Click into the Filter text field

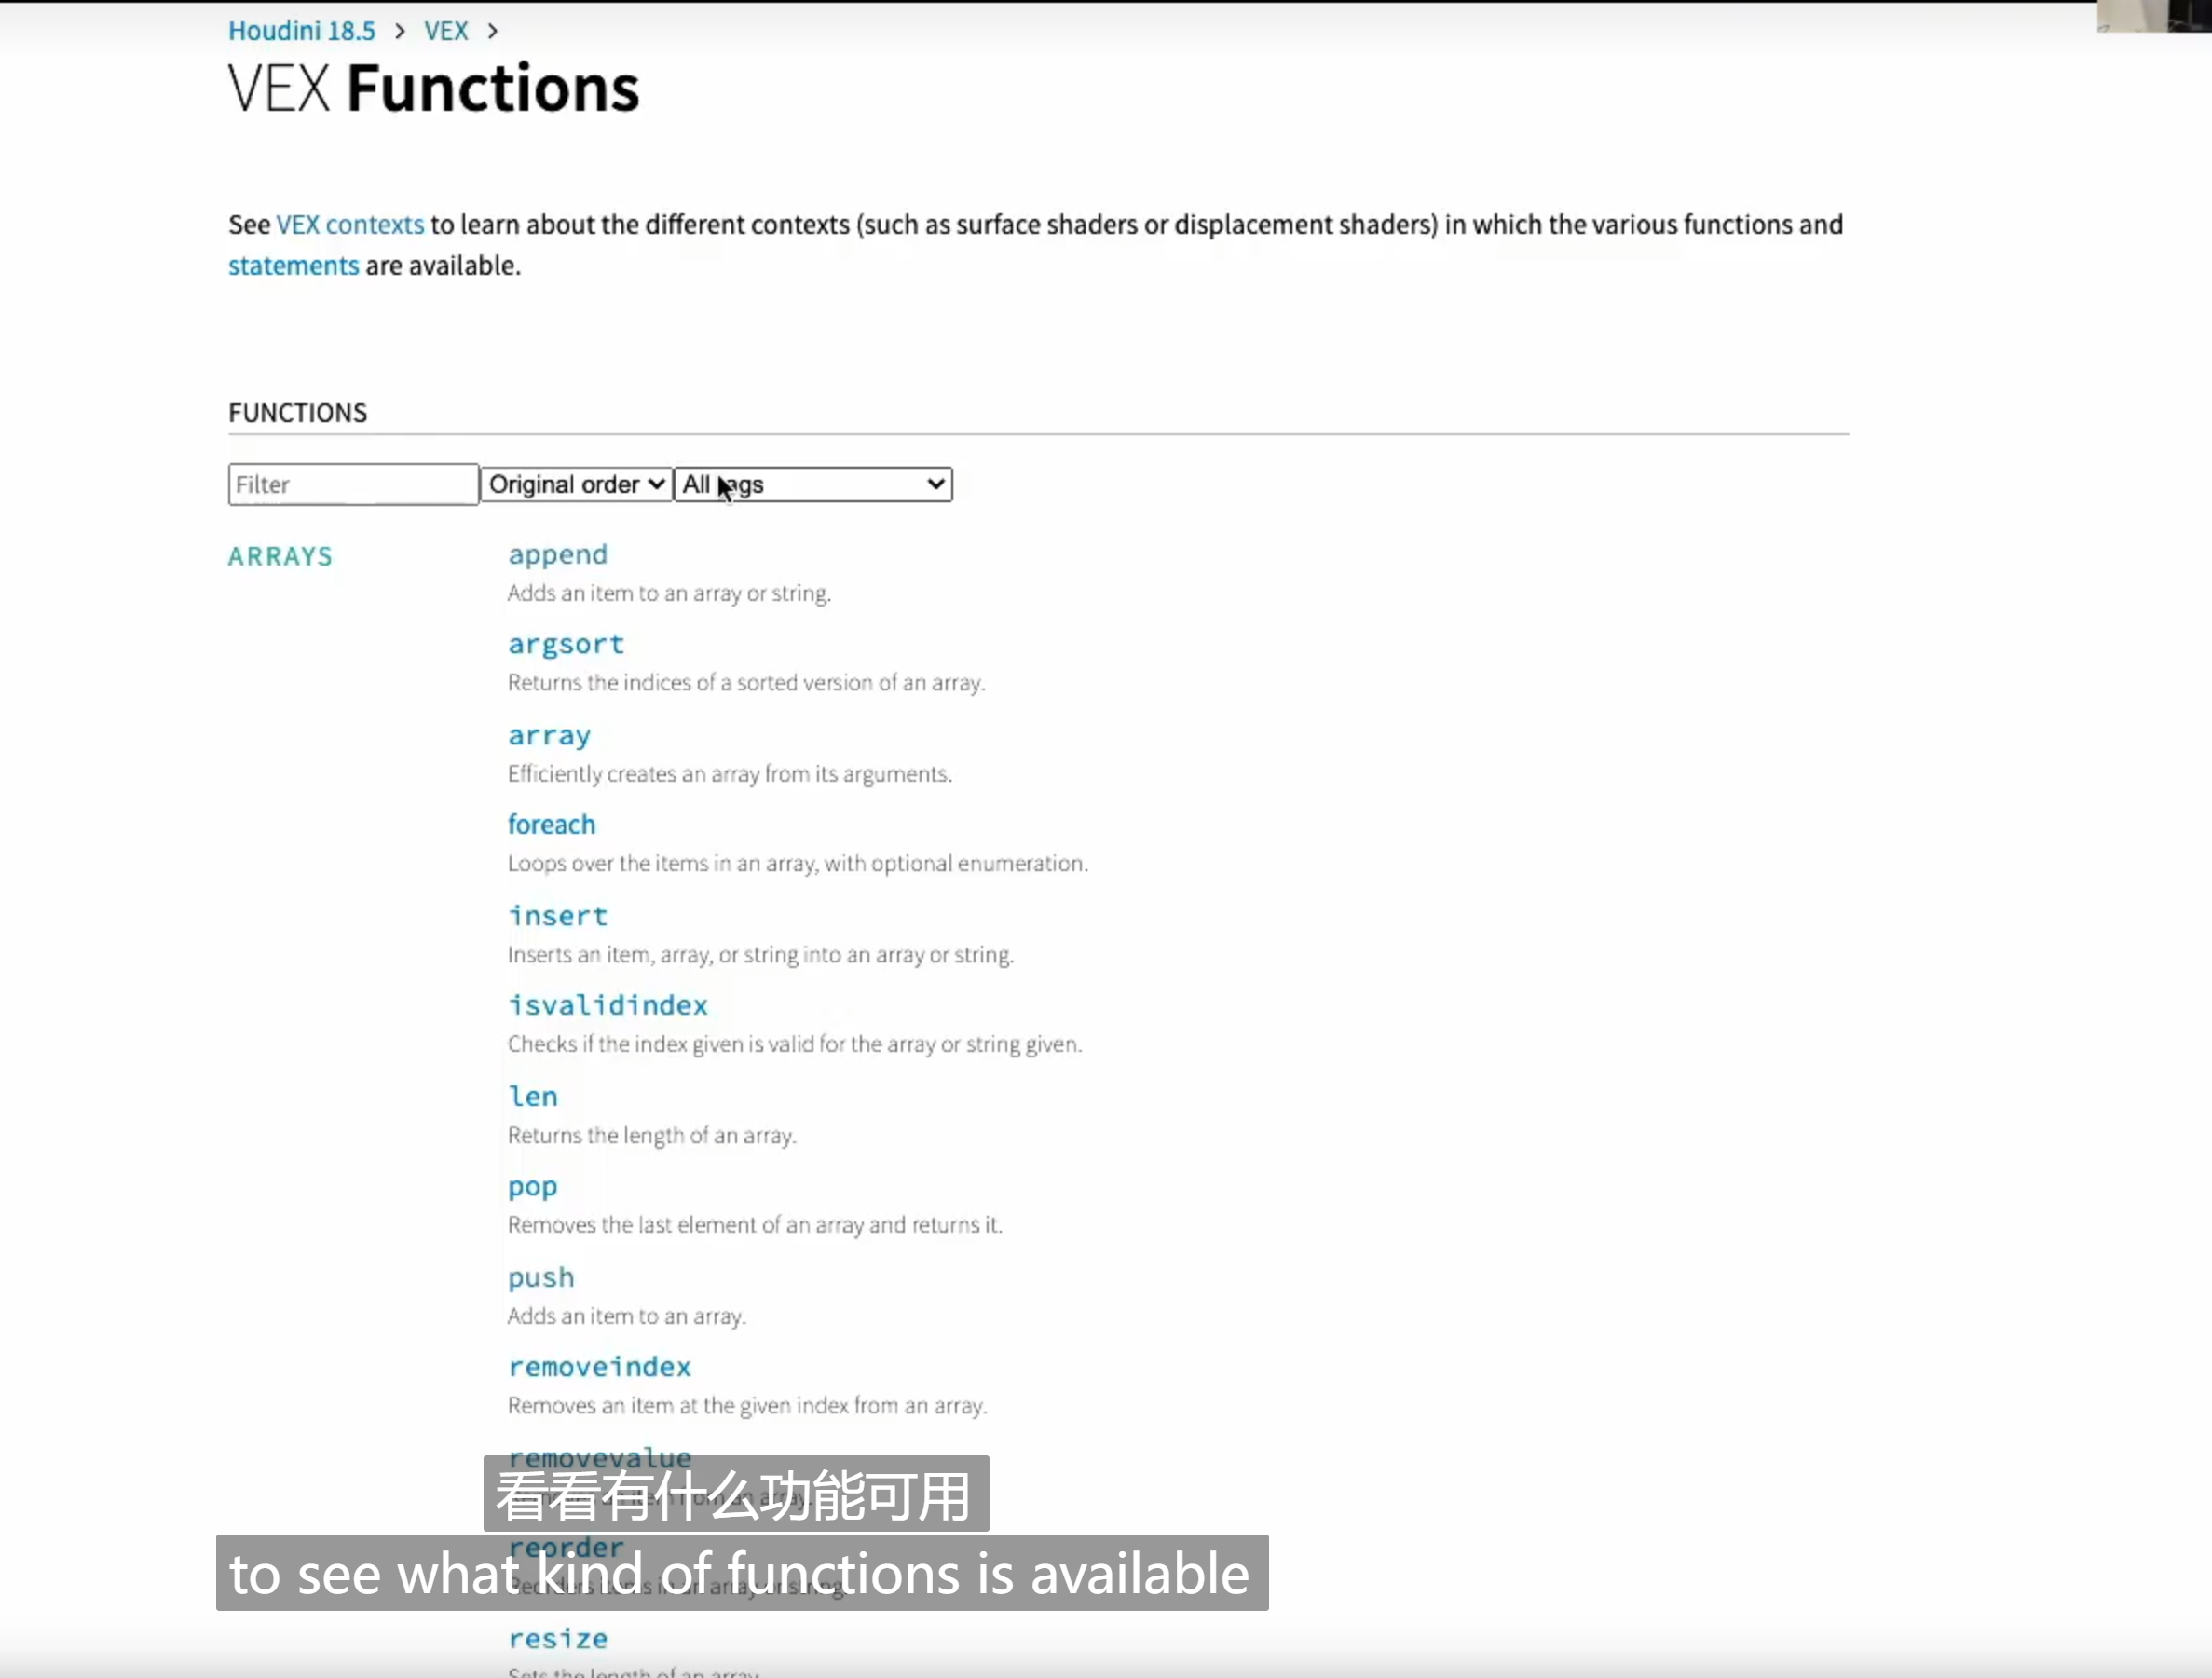(353, 484)
